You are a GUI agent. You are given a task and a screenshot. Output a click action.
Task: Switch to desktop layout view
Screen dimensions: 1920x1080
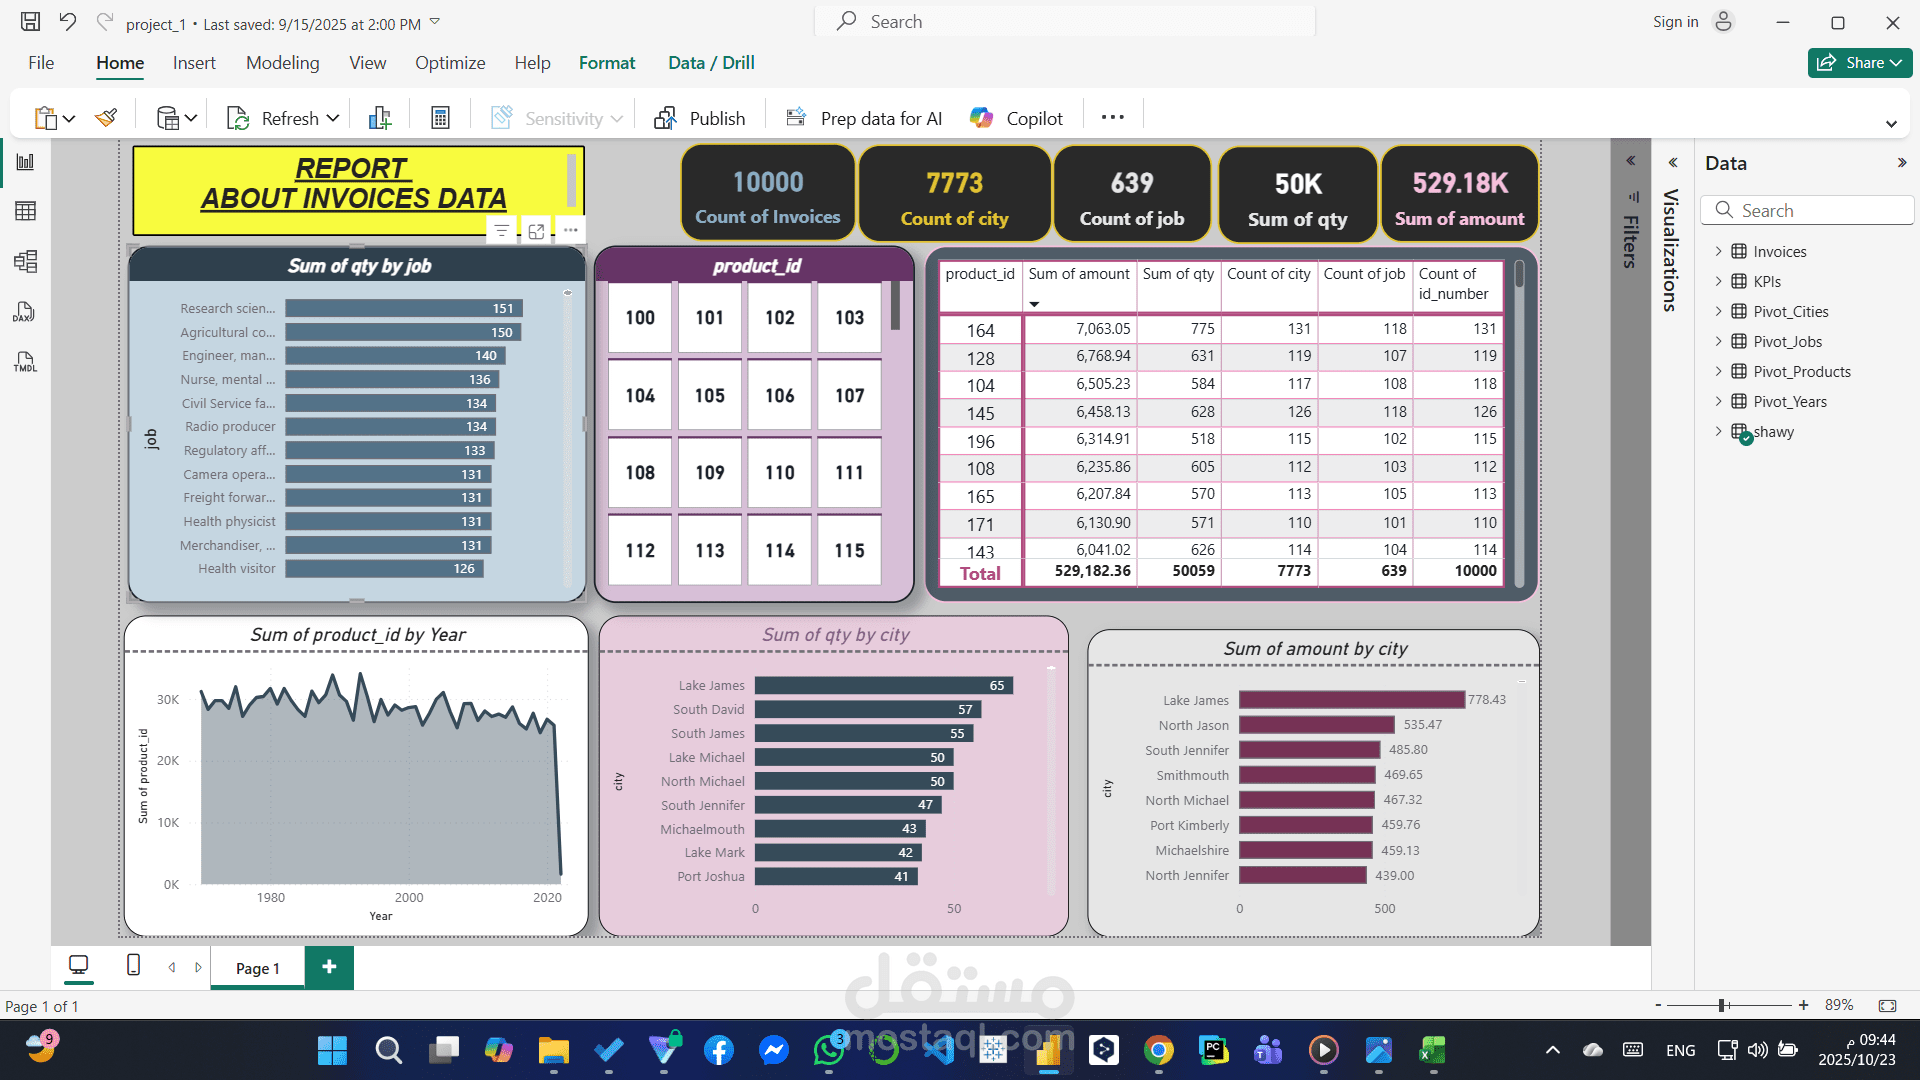78,966
